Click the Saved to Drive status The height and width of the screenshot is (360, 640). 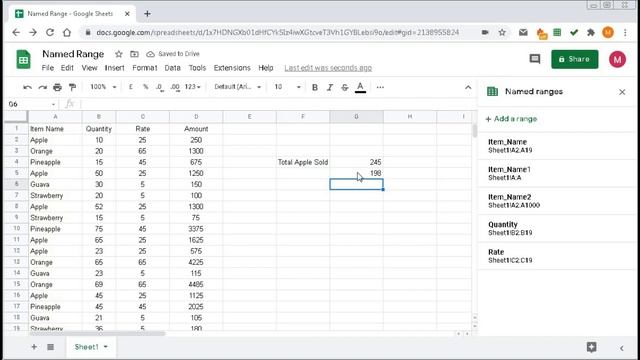tap(173, 54)
